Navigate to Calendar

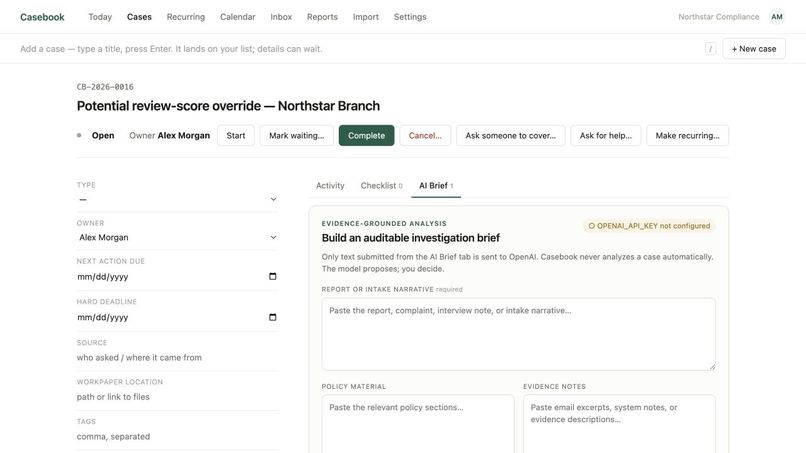coord(237,17)
